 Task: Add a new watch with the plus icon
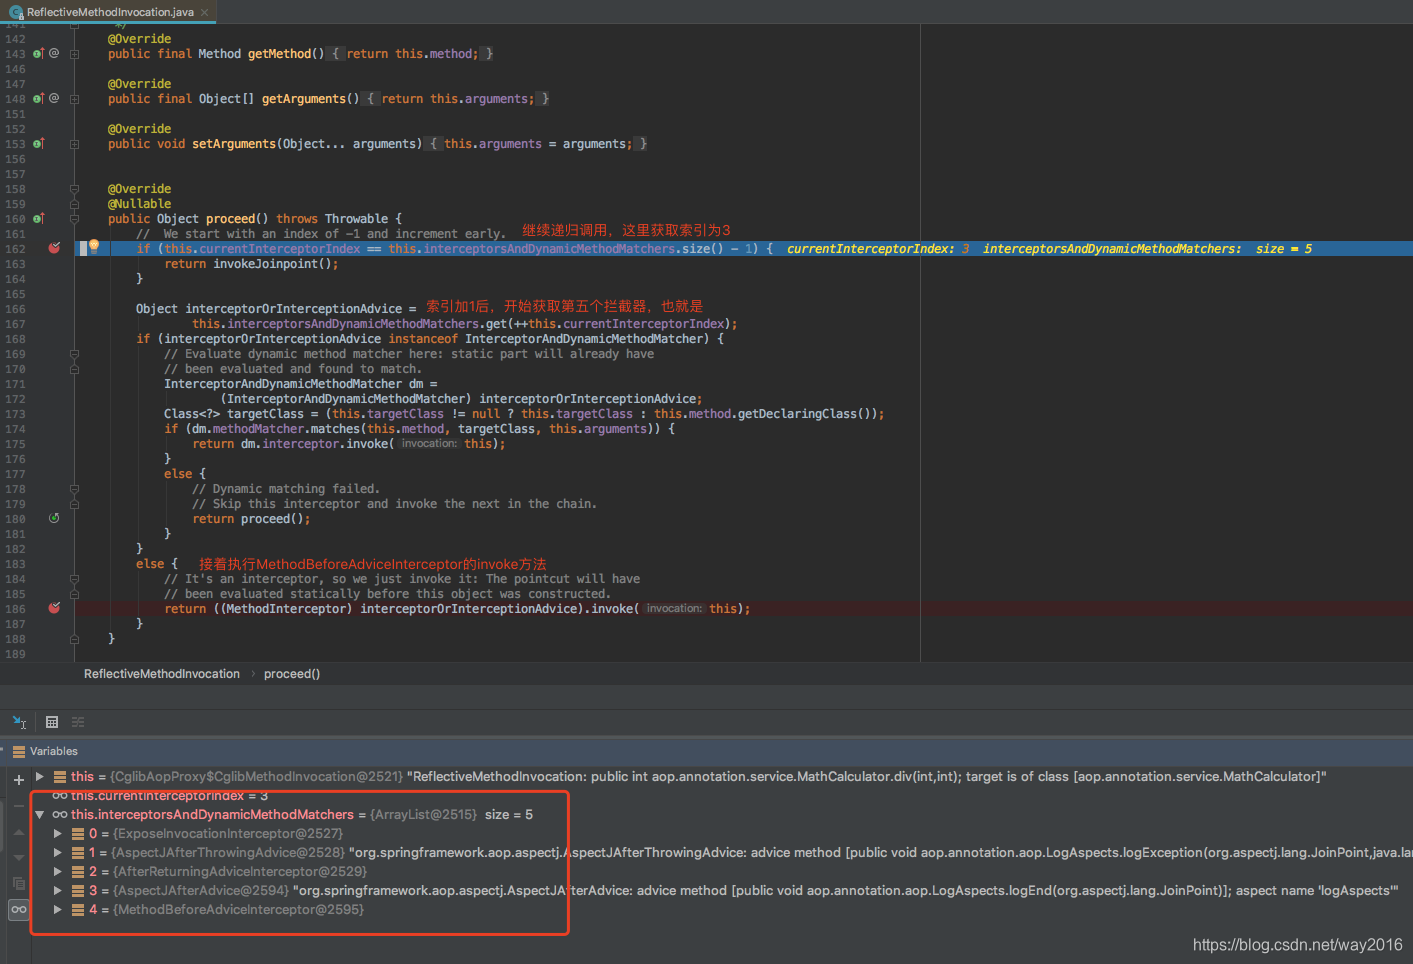point(18,780)
